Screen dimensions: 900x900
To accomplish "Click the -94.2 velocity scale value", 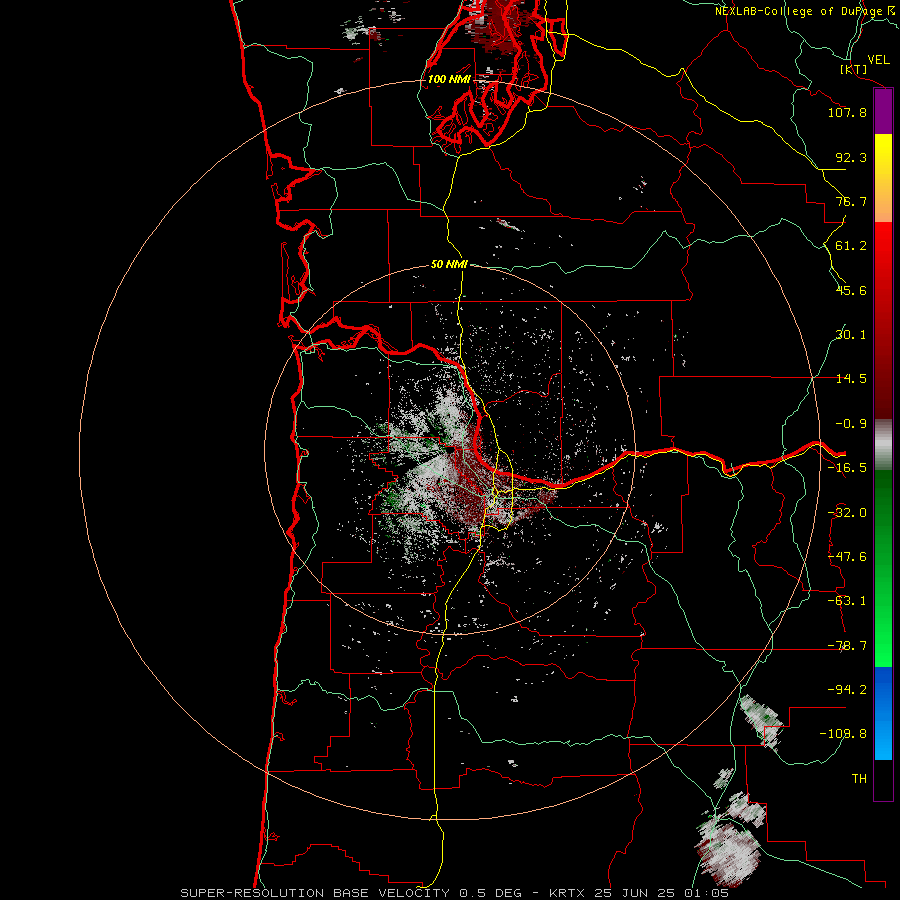I will pos(847,689).
